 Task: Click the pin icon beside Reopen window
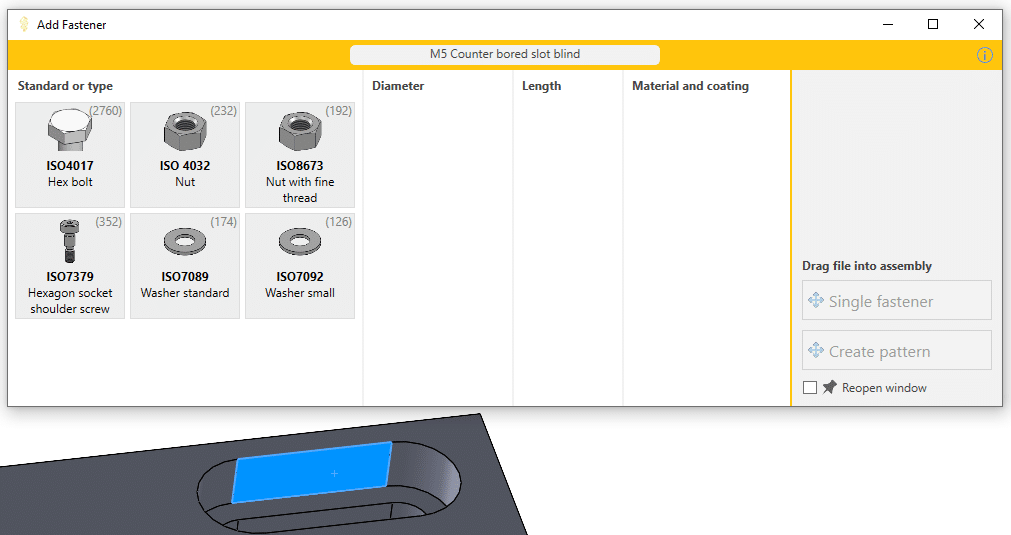coord(830,387)
